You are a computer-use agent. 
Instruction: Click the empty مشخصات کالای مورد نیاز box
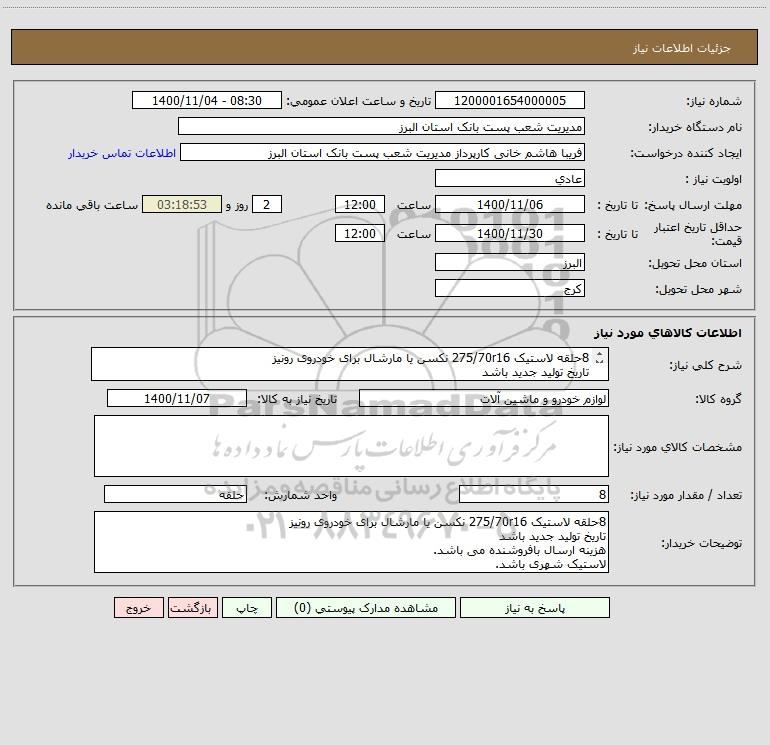tap(351, 446)
